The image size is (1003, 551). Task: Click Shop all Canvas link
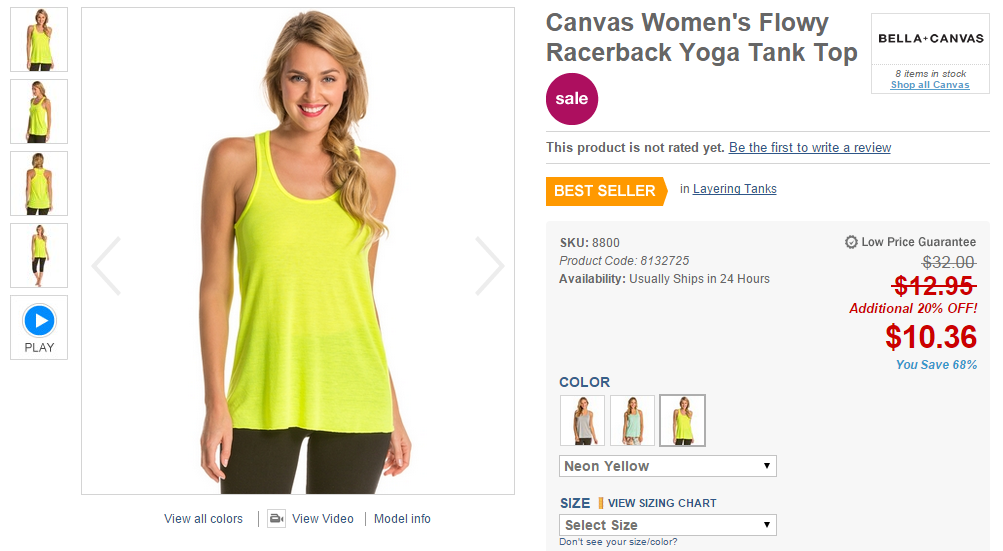[930, 85]
